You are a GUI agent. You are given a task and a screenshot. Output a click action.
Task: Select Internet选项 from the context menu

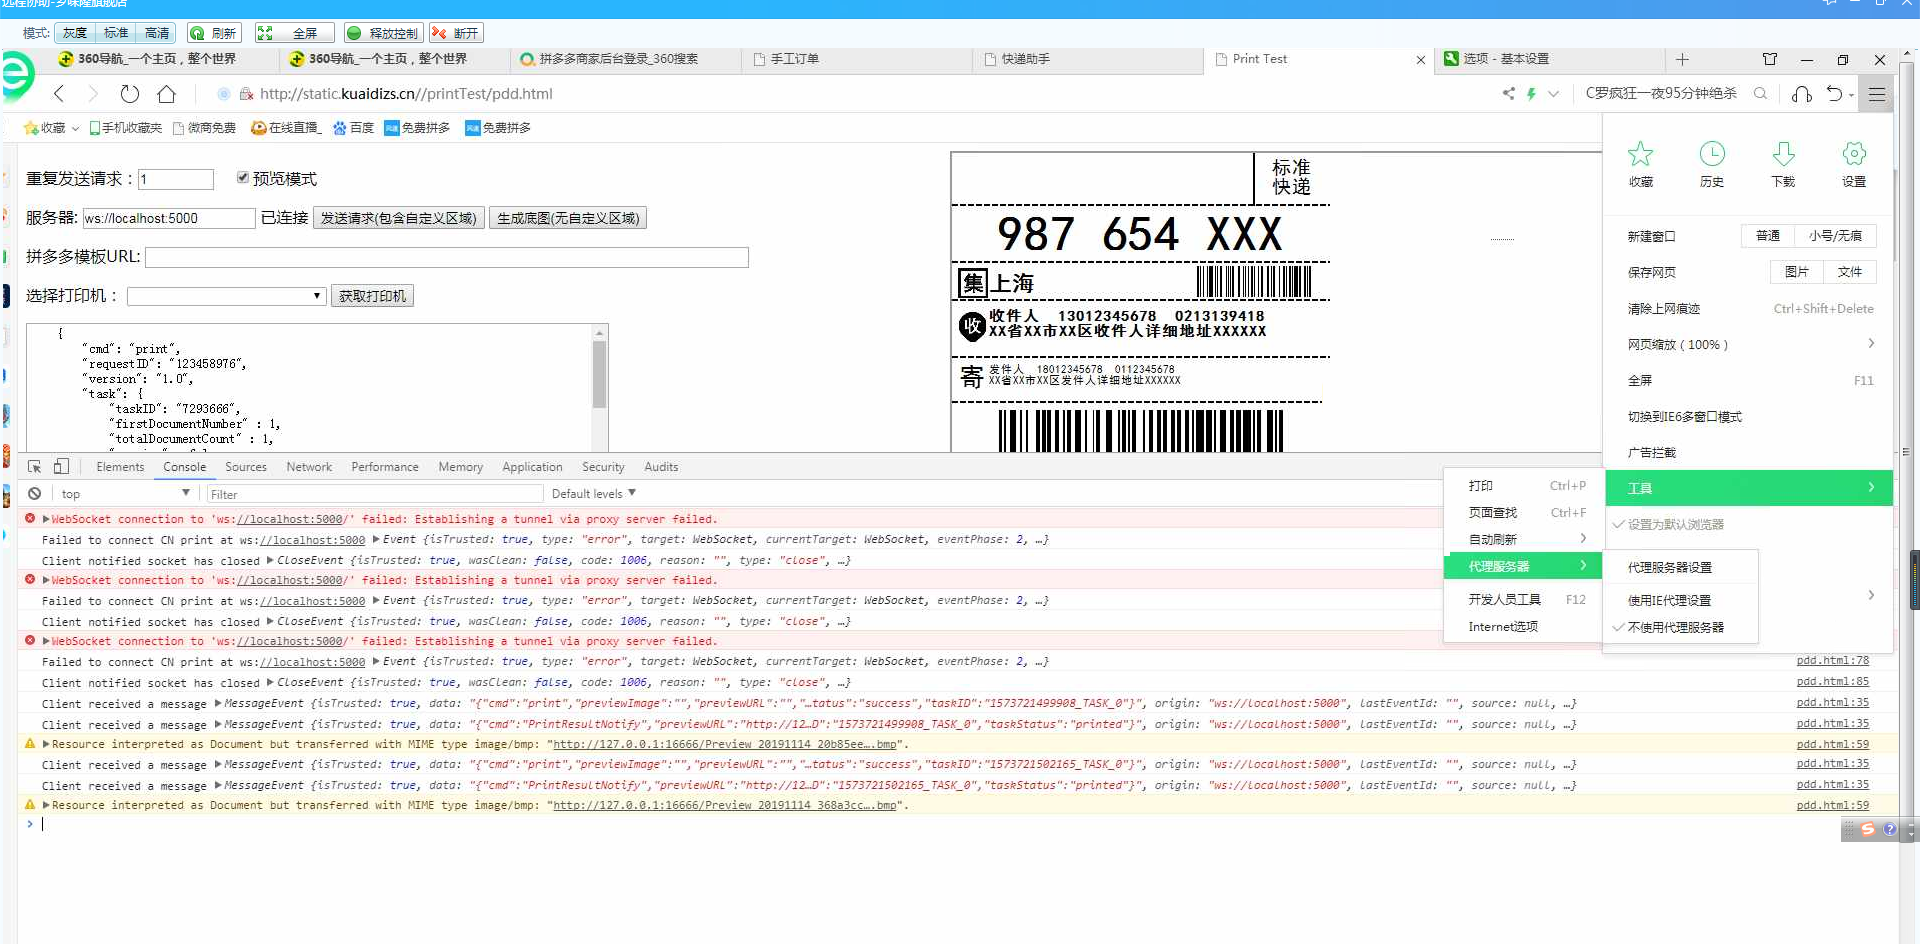click(x=1503, y=627)
